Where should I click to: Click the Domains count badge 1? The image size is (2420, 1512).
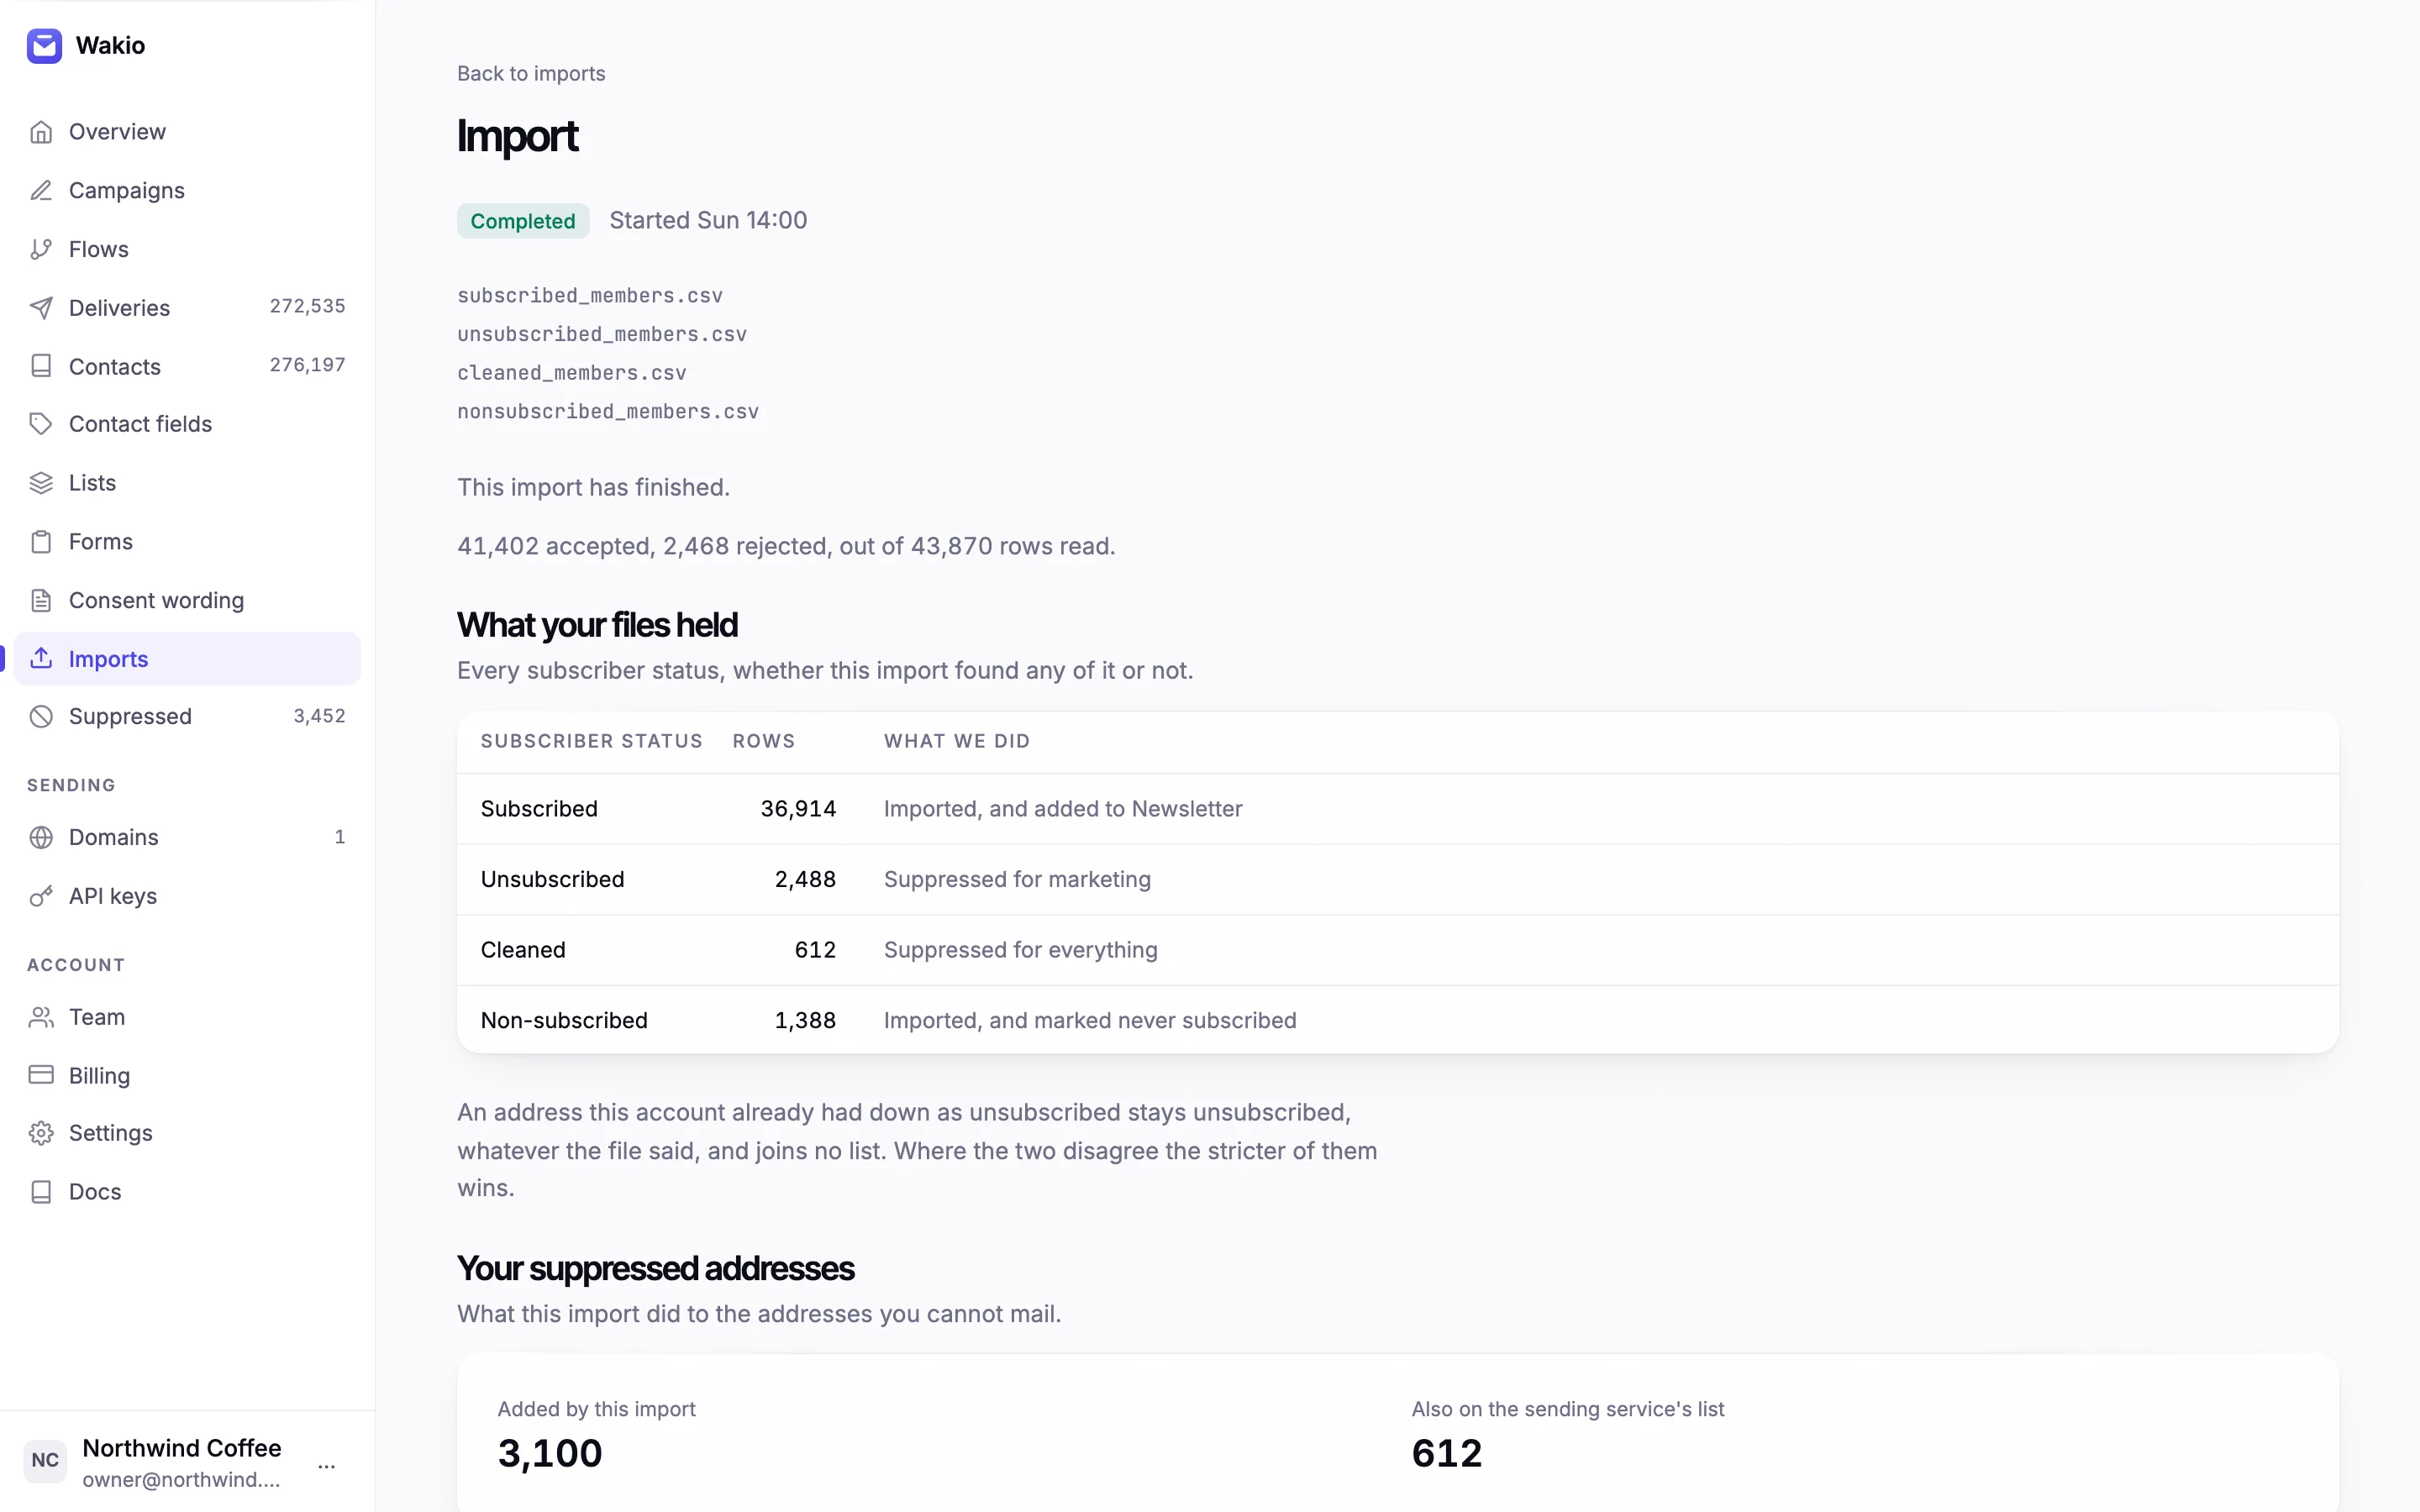click(x=340, y=837)
